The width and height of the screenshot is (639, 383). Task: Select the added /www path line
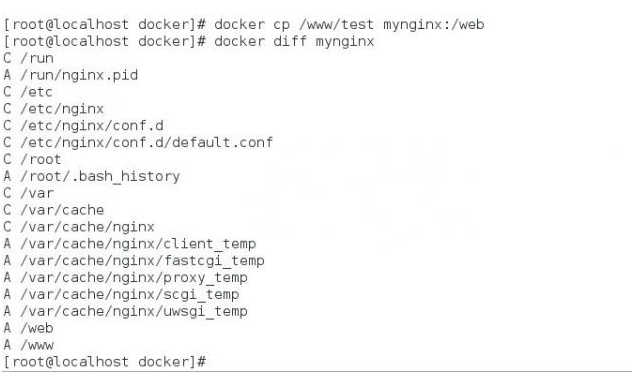coord(29,345)
